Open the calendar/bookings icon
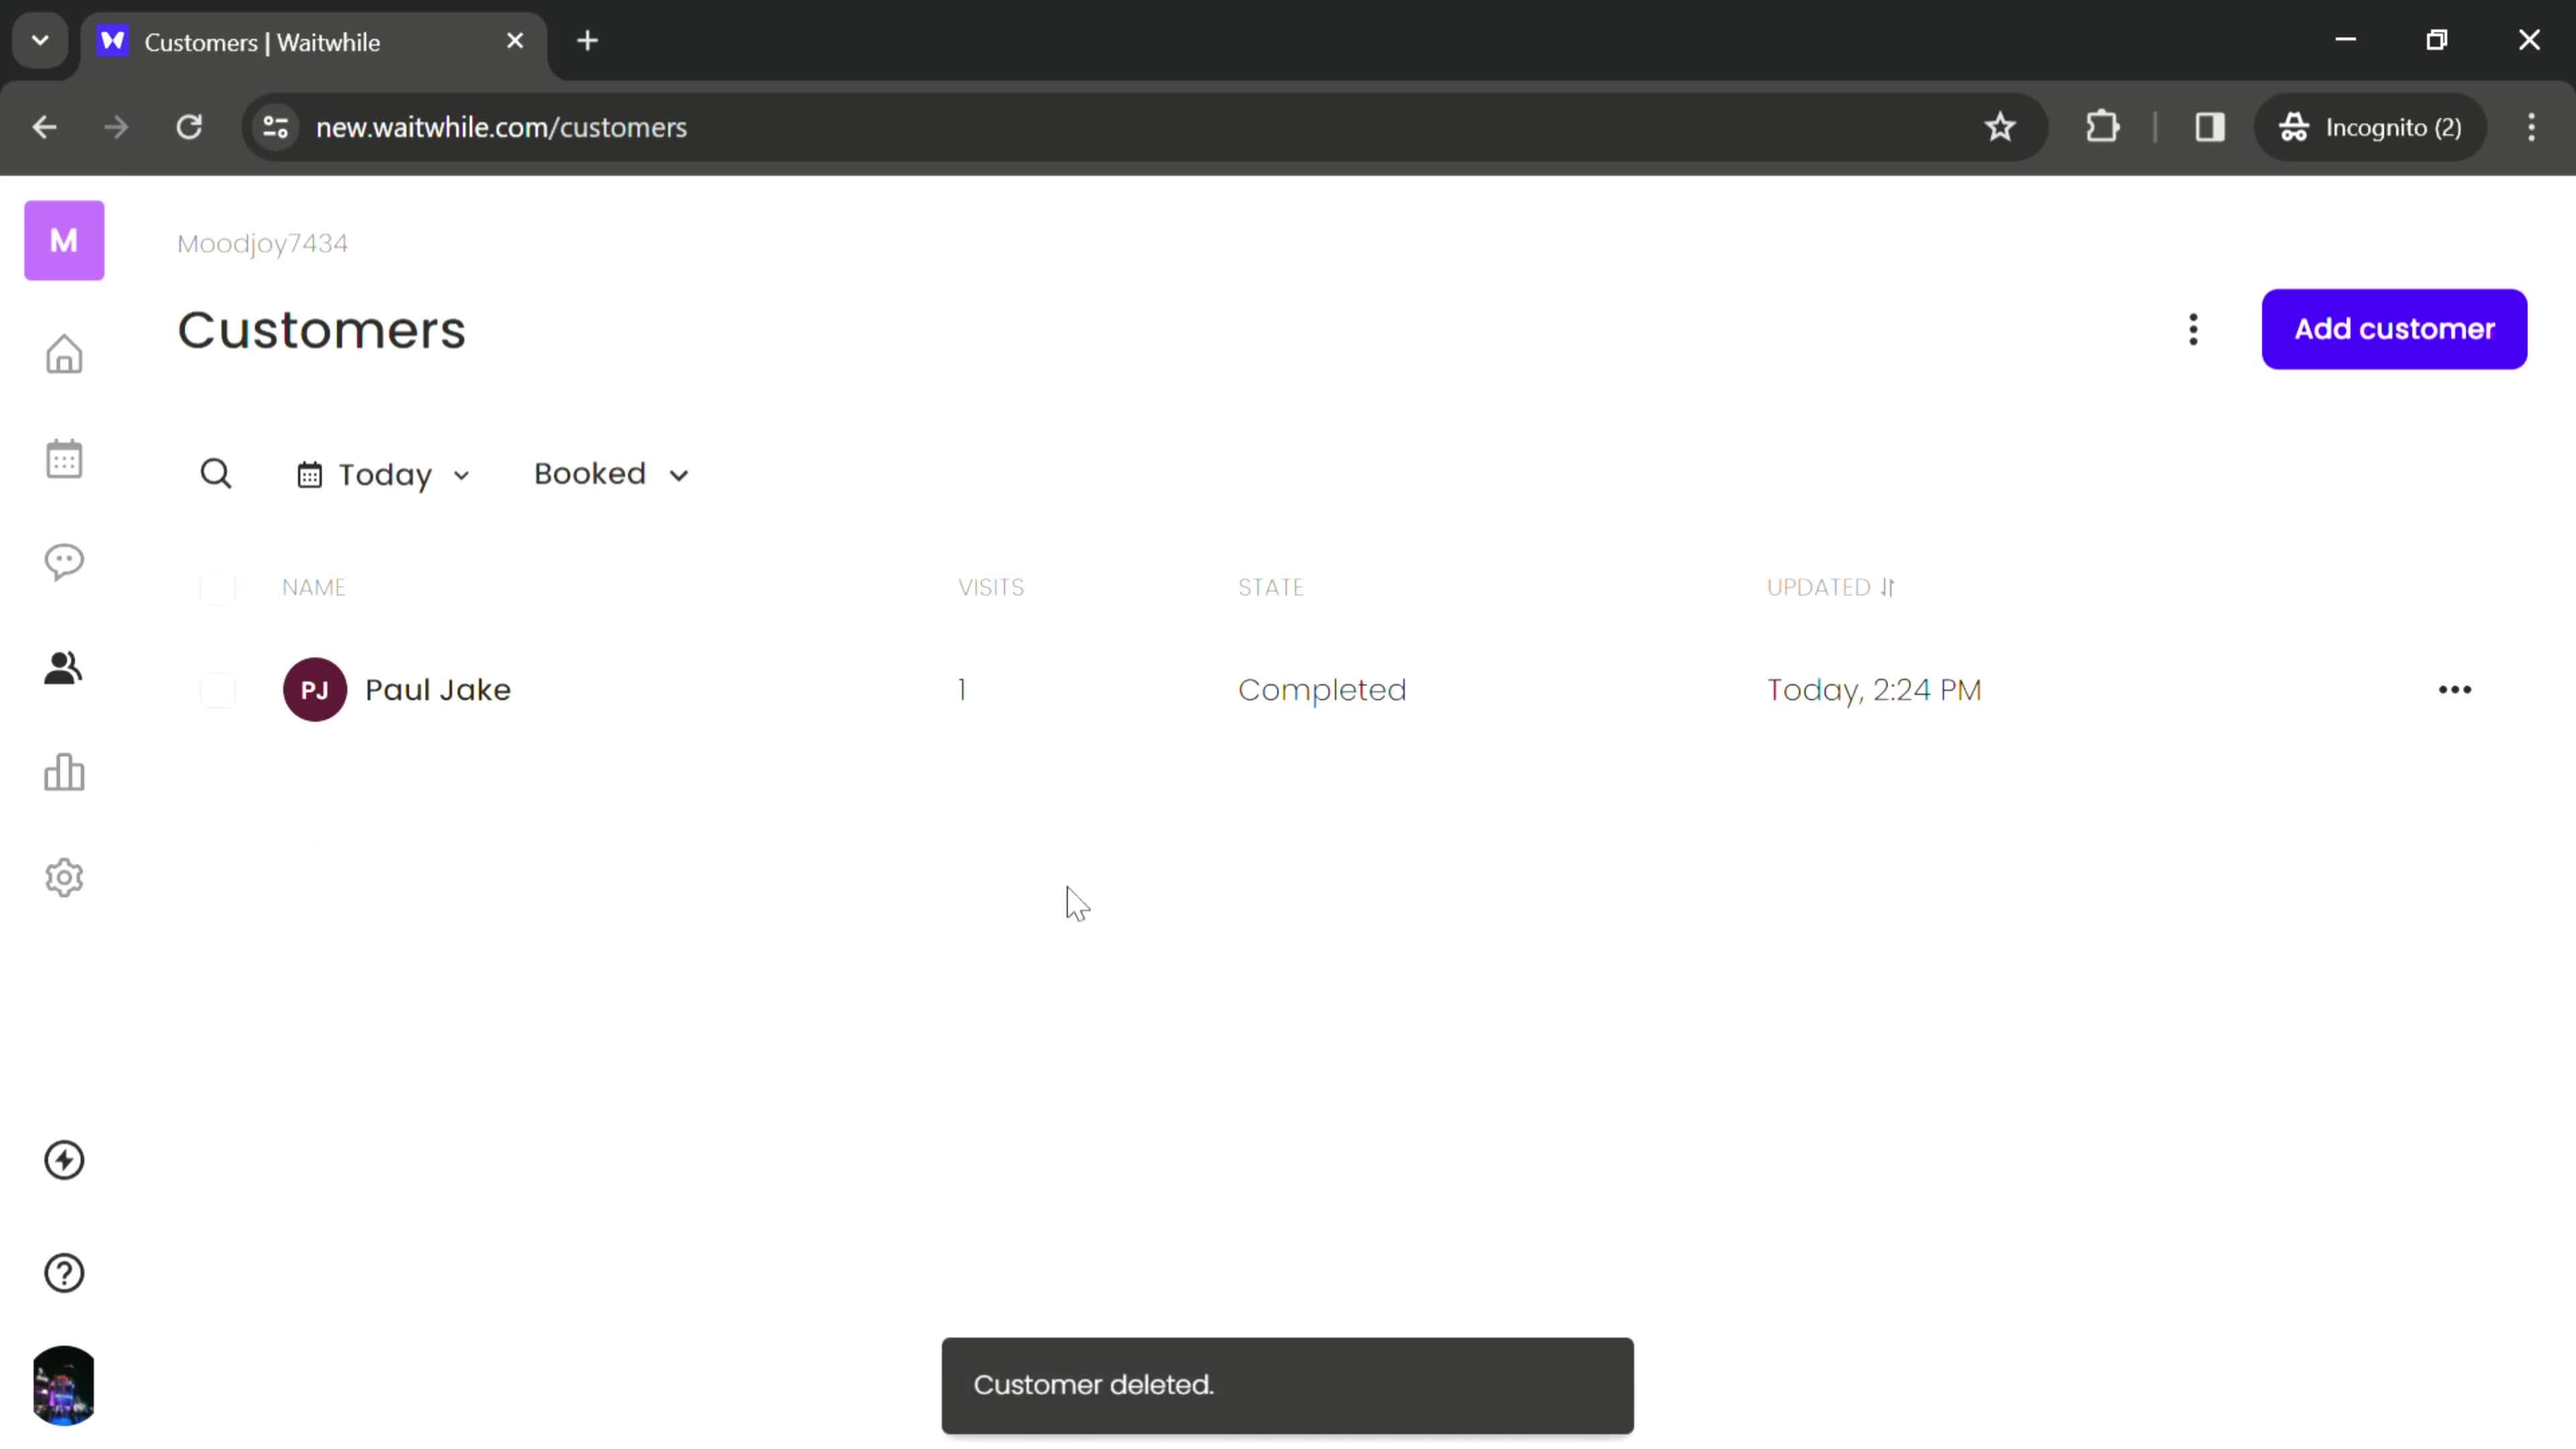The width and height of the screenshot is (2576, 1449). tap(64, 458)
